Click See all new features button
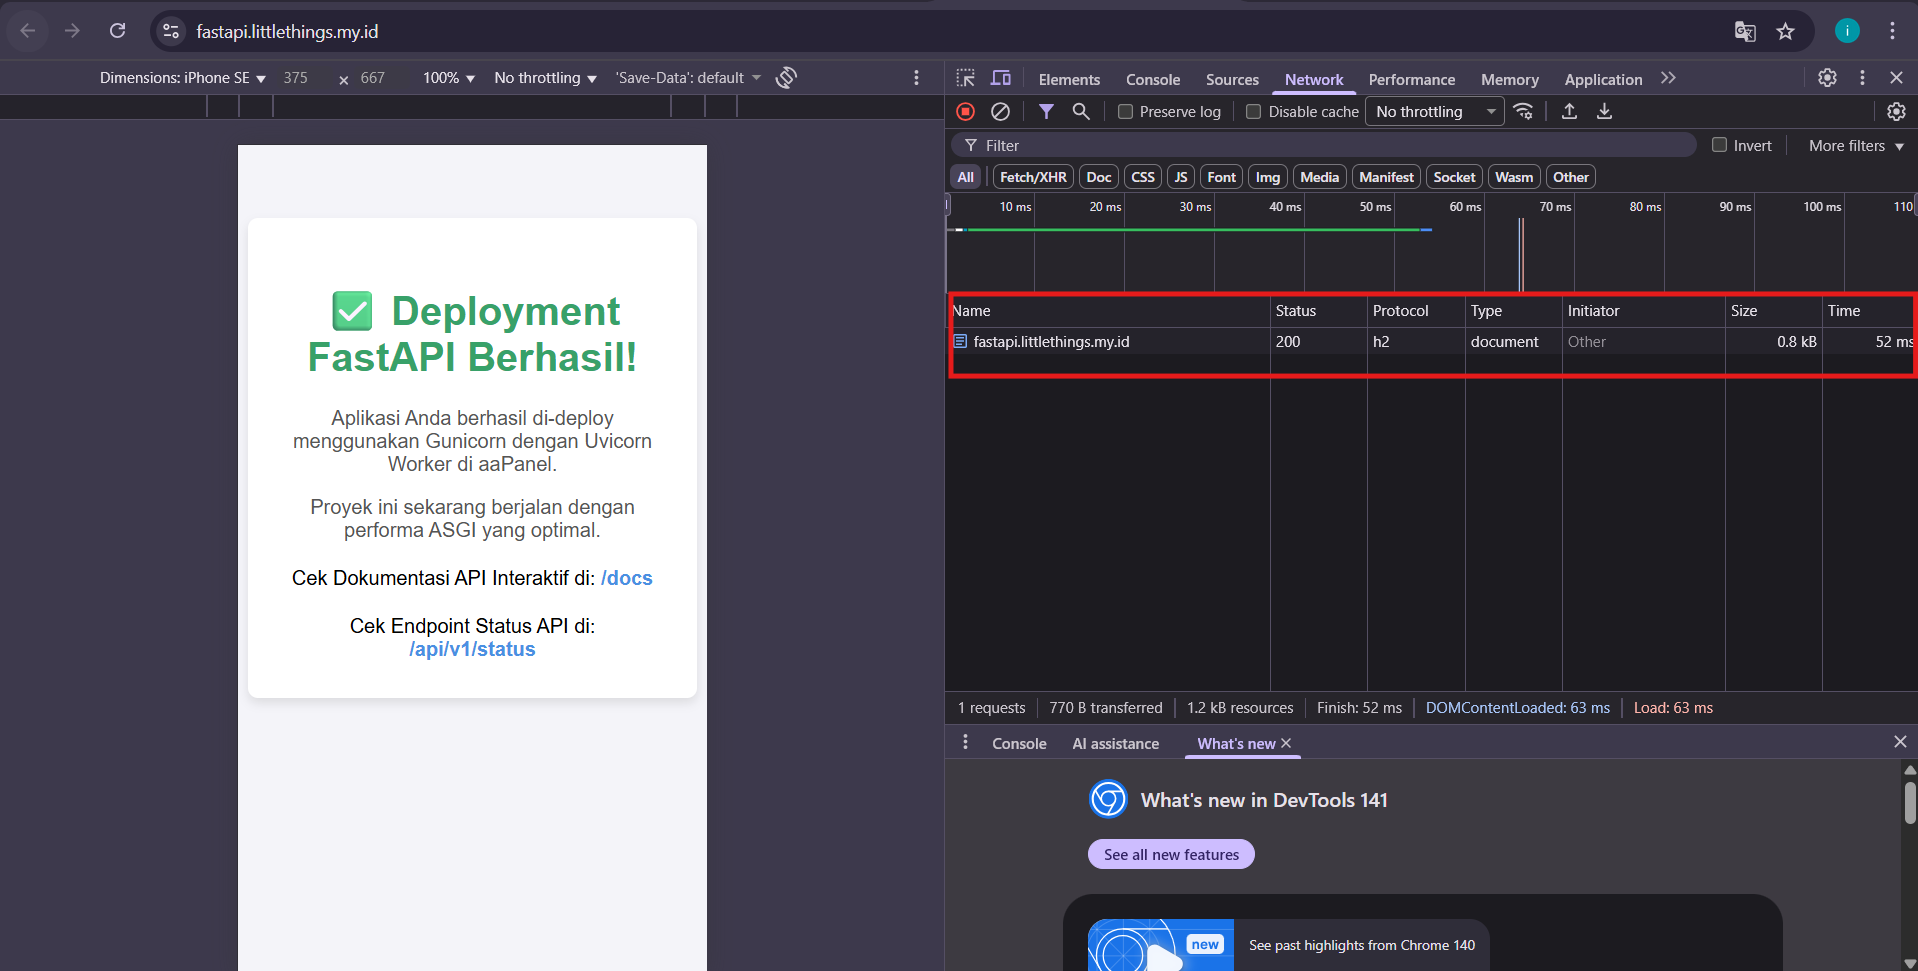The image size is (1918, 971). [x=1171, y=854]
